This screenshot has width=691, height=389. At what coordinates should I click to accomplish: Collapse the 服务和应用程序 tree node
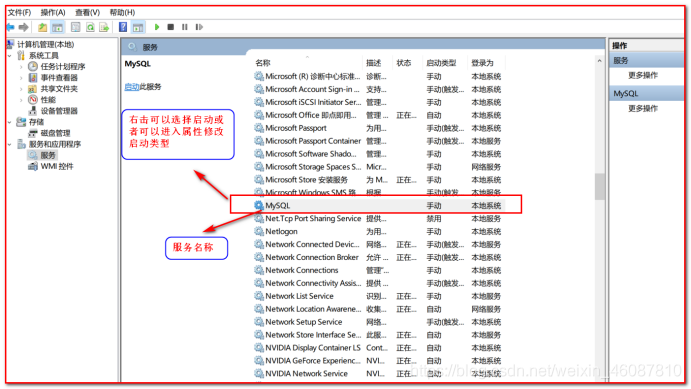(x=10, y=144)
